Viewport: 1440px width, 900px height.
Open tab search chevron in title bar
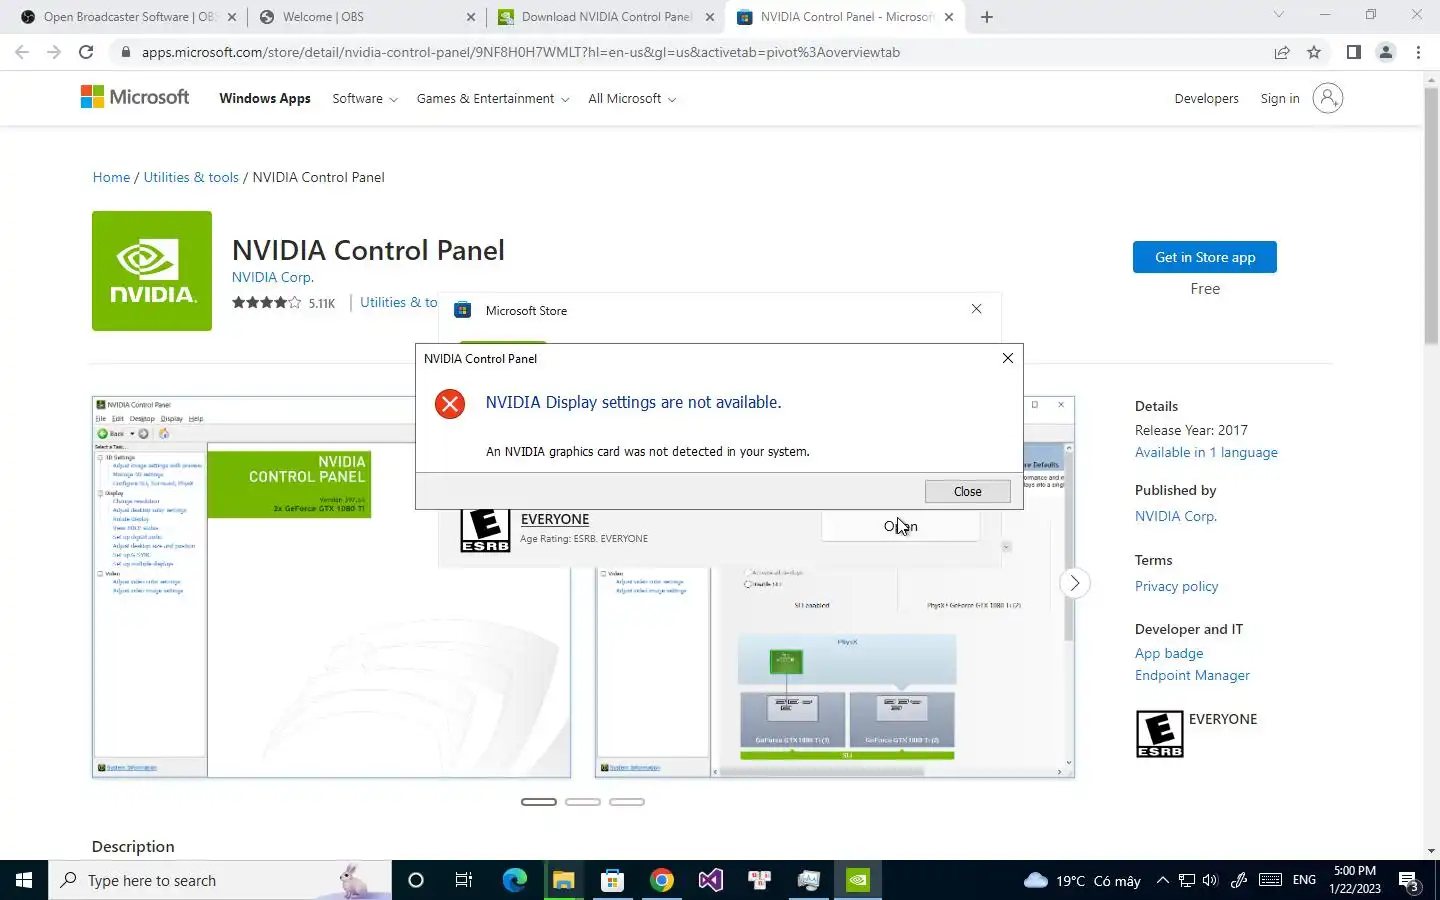[1278, 15]
